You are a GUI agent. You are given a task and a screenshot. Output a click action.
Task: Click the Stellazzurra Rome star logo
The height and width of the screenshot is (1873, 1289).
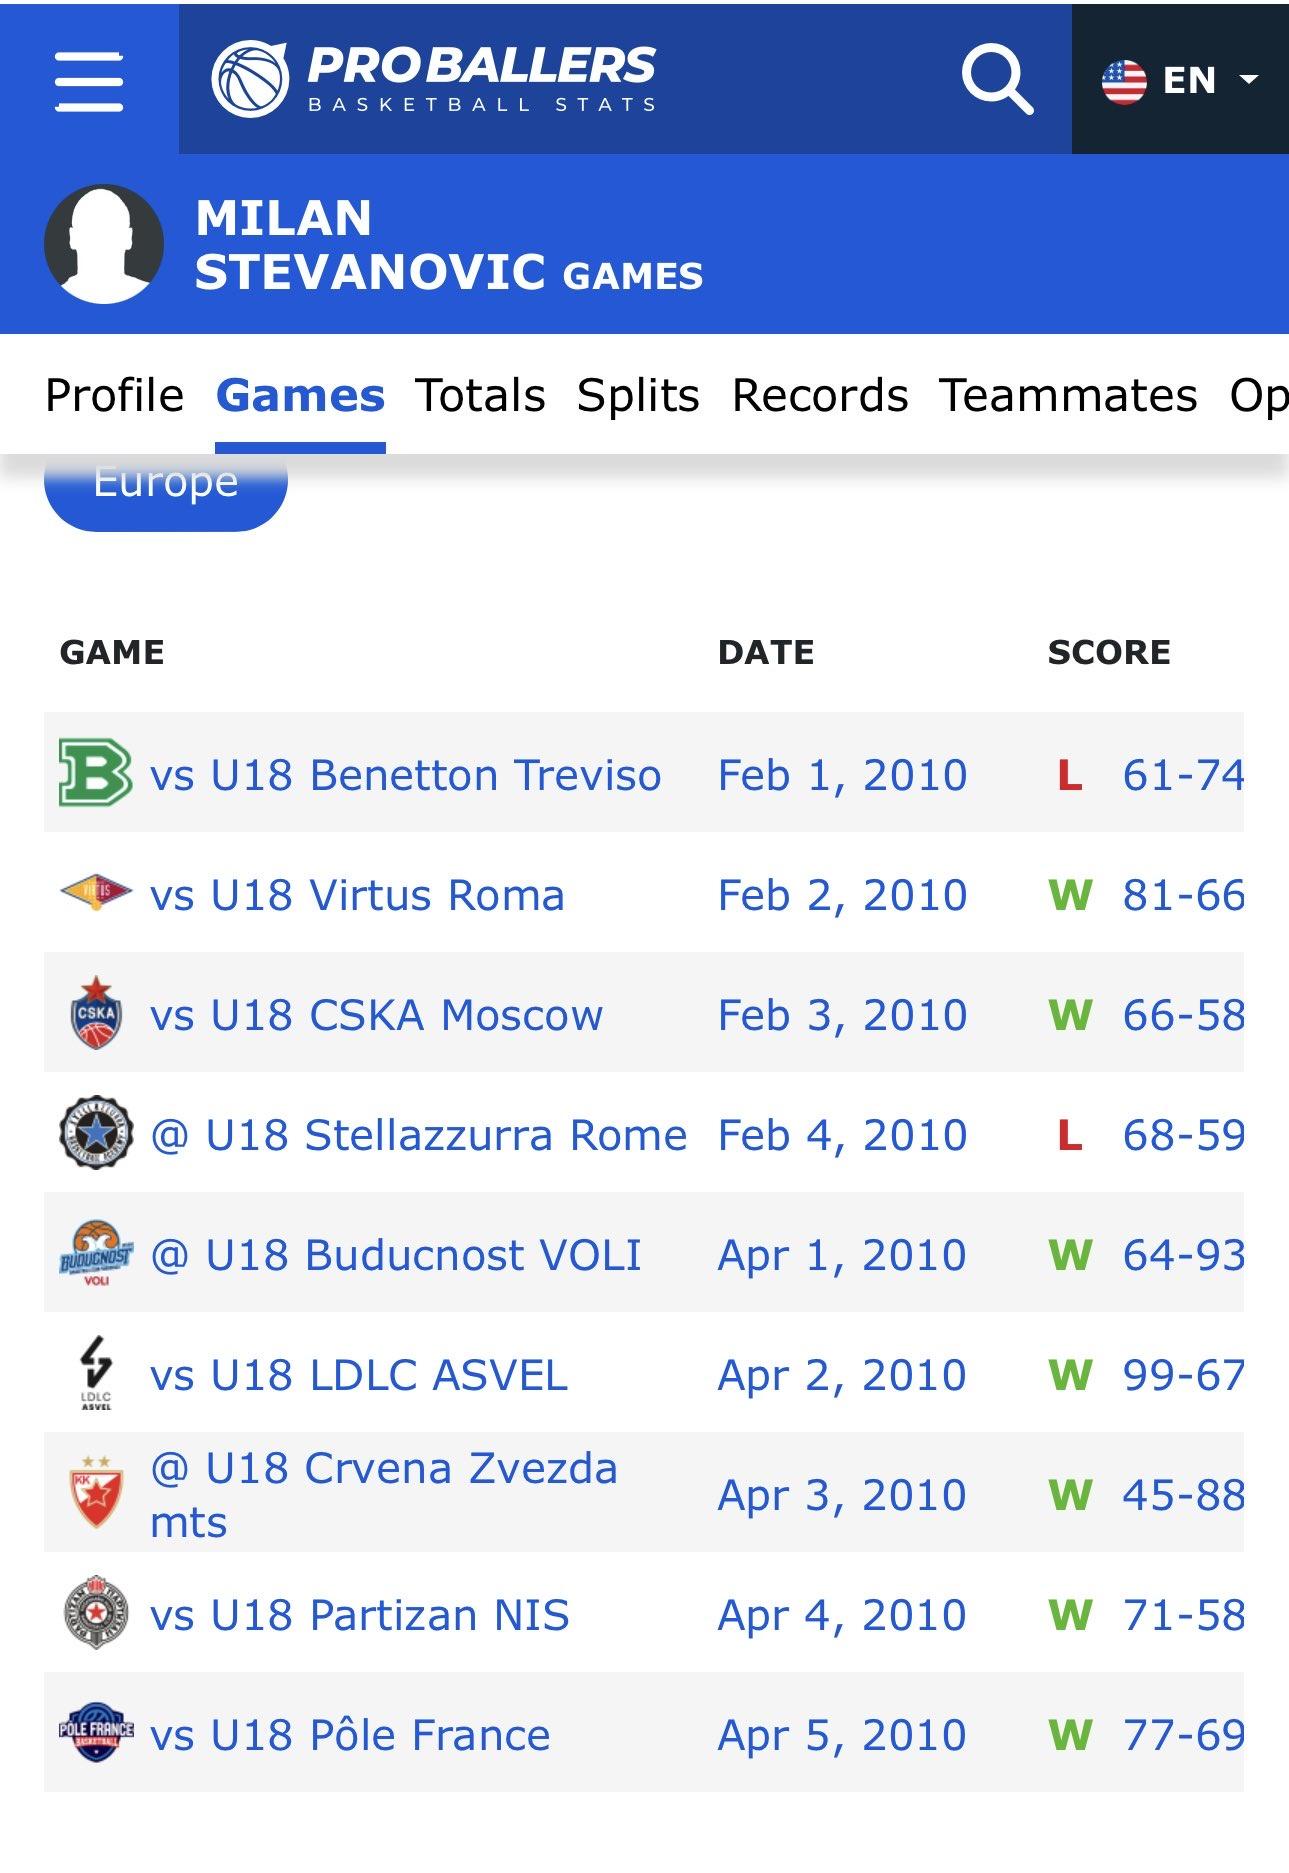click(95, 1132)
